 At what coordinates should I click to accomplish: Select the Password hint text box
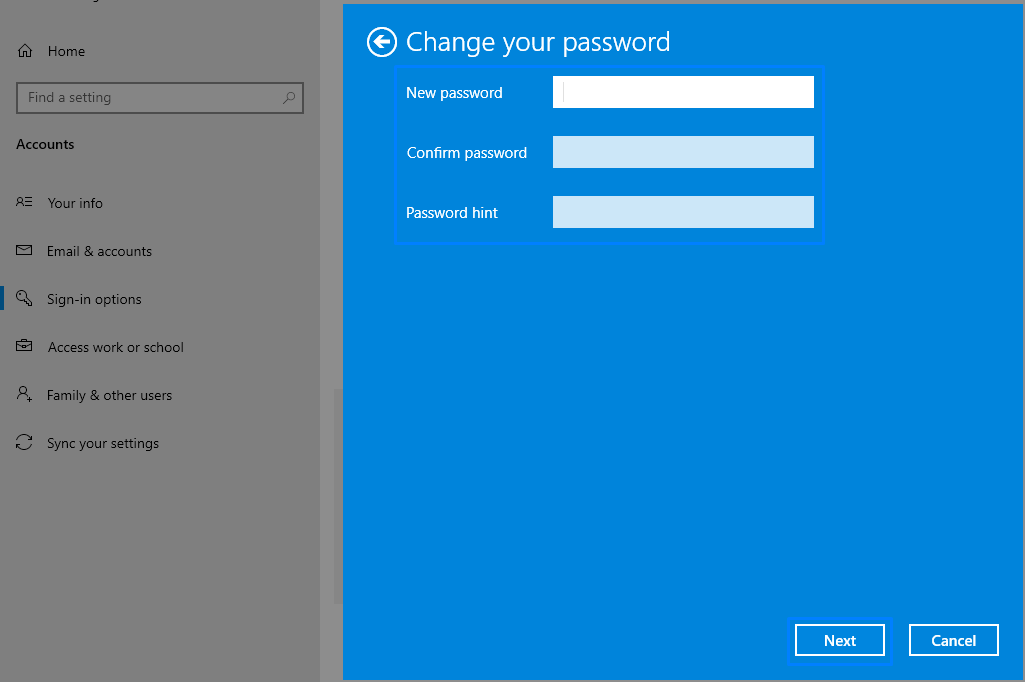click(x=683, y=213)
